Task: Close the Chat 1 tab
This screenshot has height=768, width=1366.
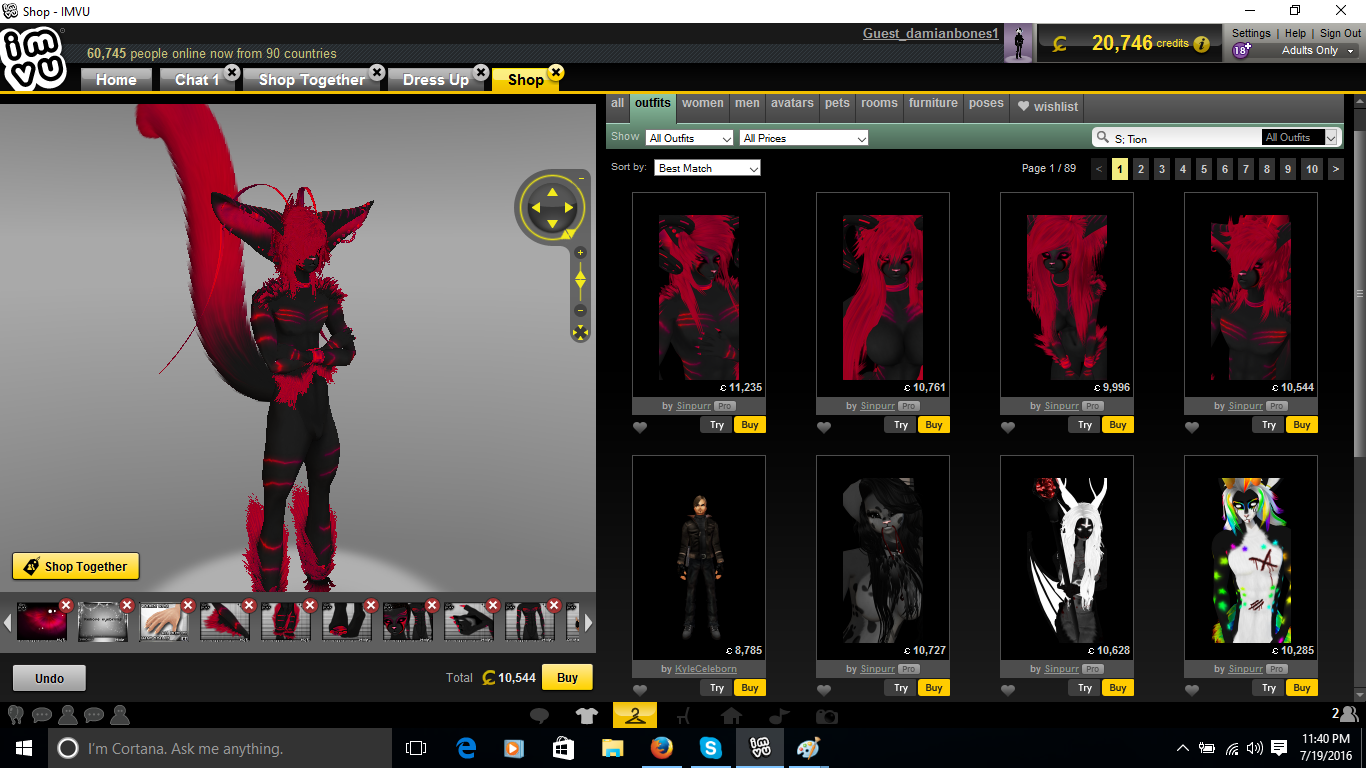Action: (232, 72)
